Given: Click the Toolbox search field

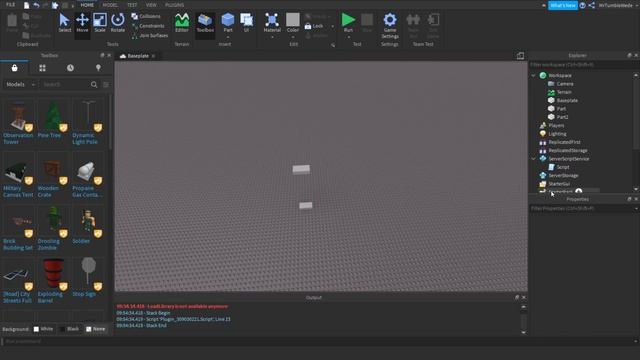Looking at the screenshot, I should [65, 84].
